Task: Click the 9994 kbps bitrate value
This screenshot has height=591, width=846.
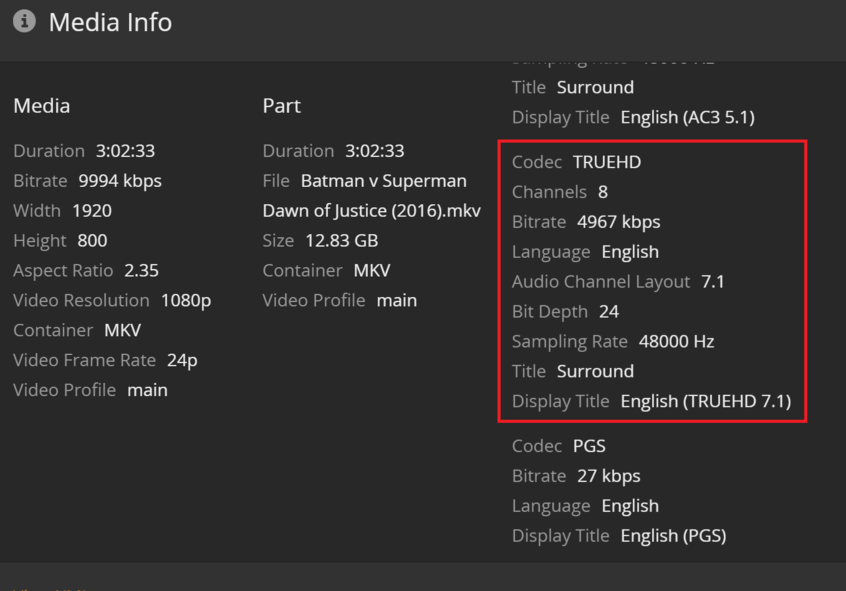Action: tap(120, 181)
